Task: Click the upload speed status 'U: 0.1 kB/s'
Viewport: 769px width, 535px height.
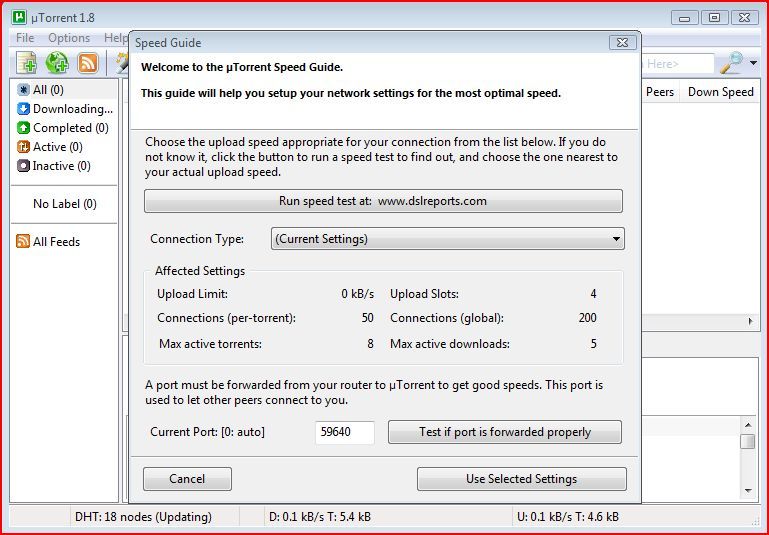Action: [567, 517]
